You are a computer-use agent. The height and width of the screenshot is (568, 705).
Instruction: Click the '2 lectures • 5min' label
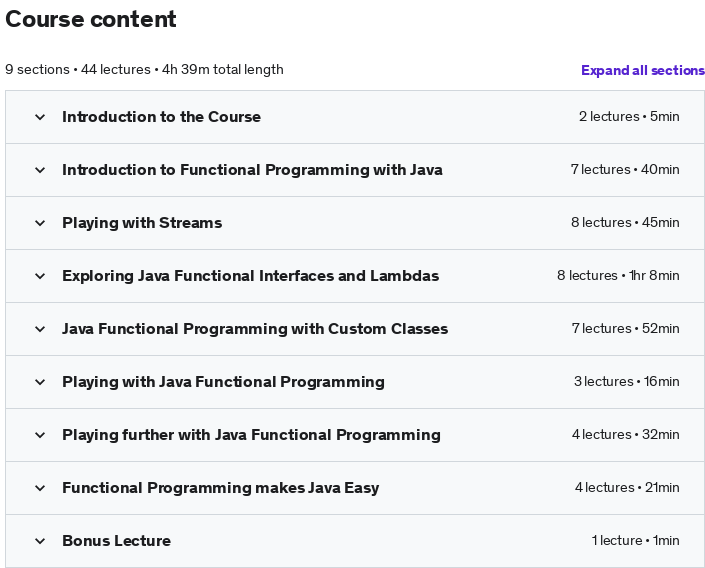(x=629, y=116)
